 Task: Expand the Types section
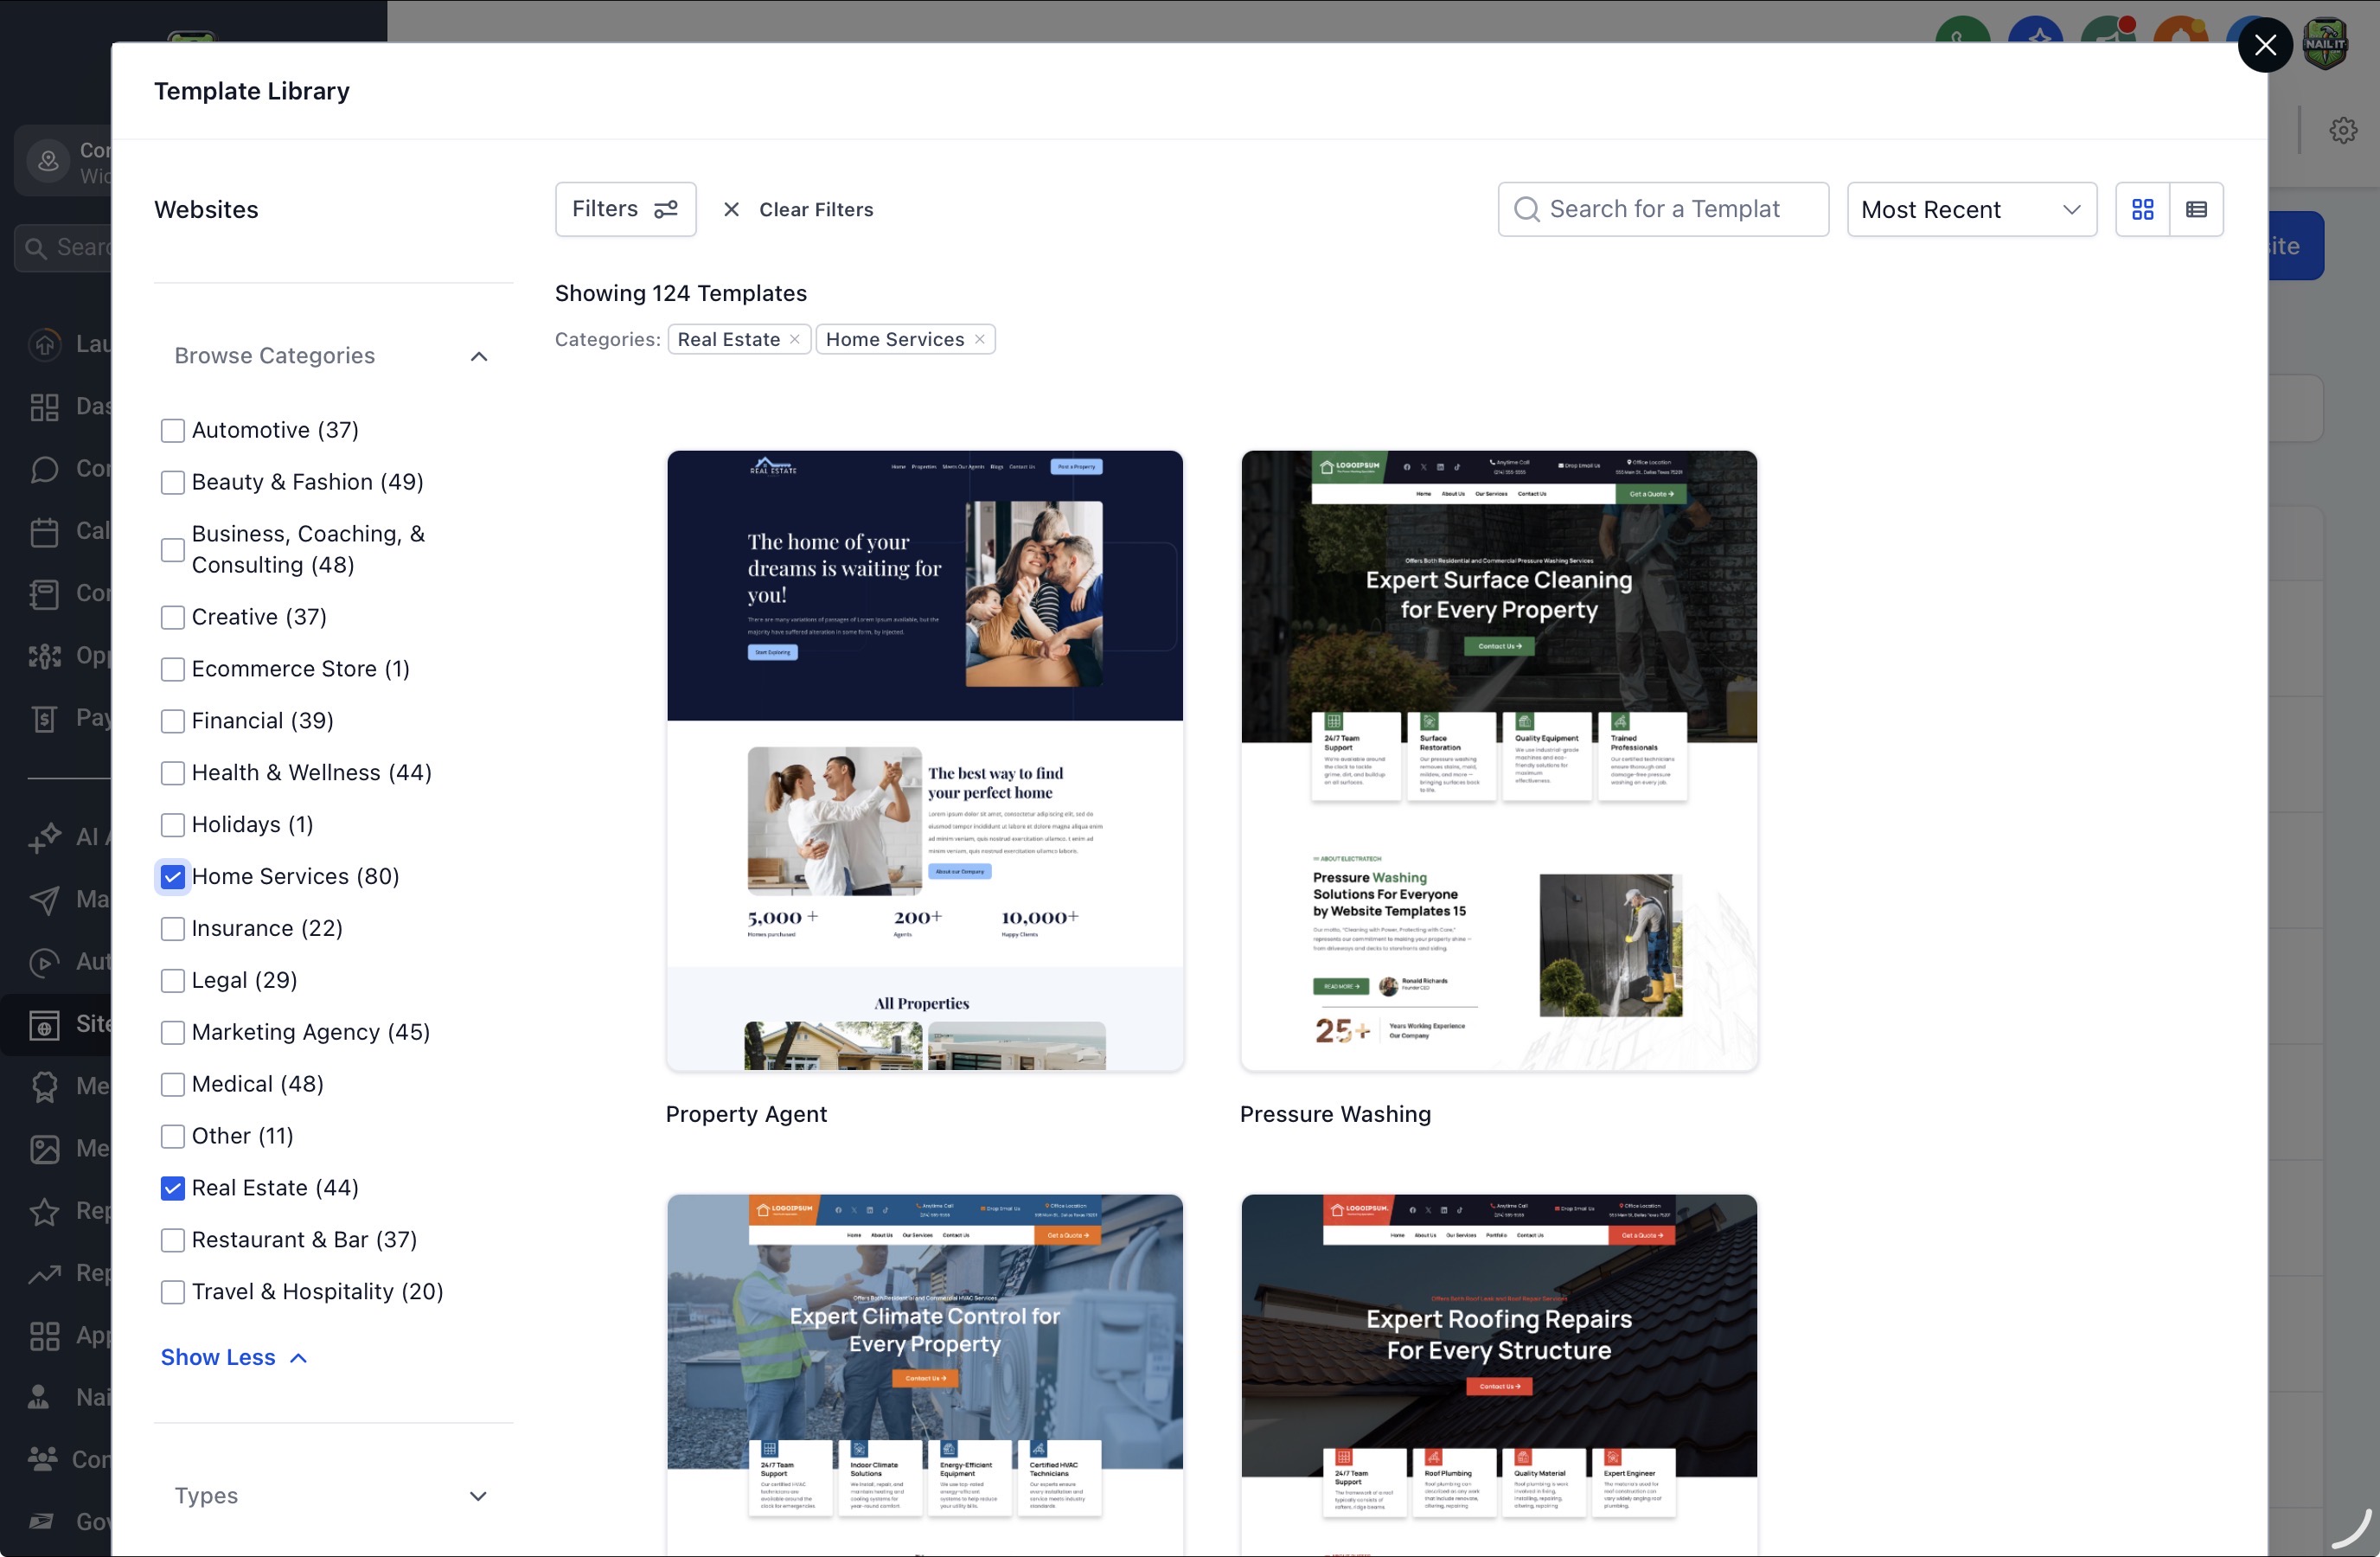(x=477, y=1496)
